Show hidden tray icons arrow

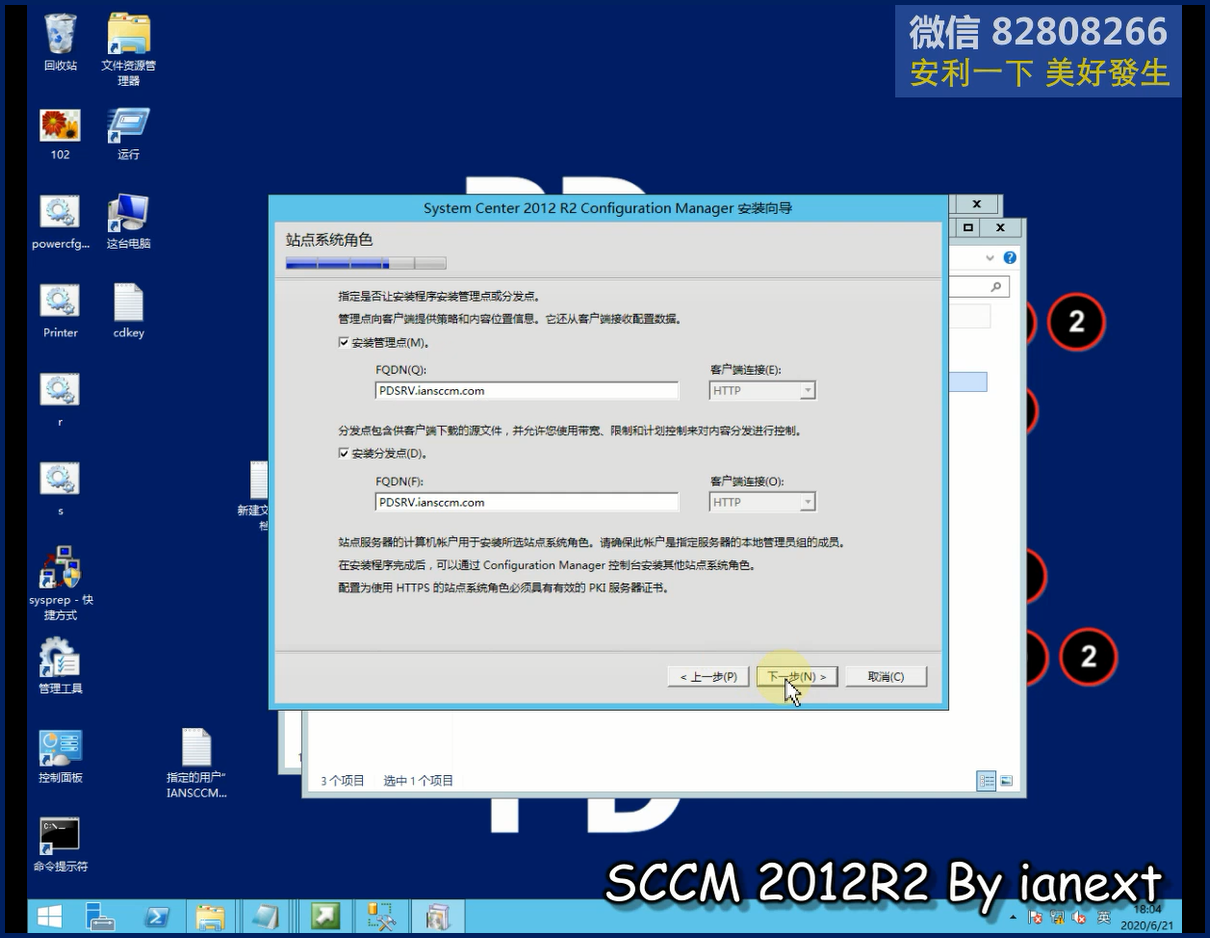pyautogui.click(x=1014, y=917)
